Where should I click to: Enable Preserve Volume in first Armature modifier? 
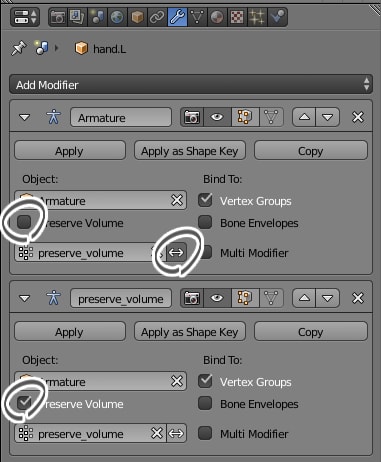tap(24, 222)
